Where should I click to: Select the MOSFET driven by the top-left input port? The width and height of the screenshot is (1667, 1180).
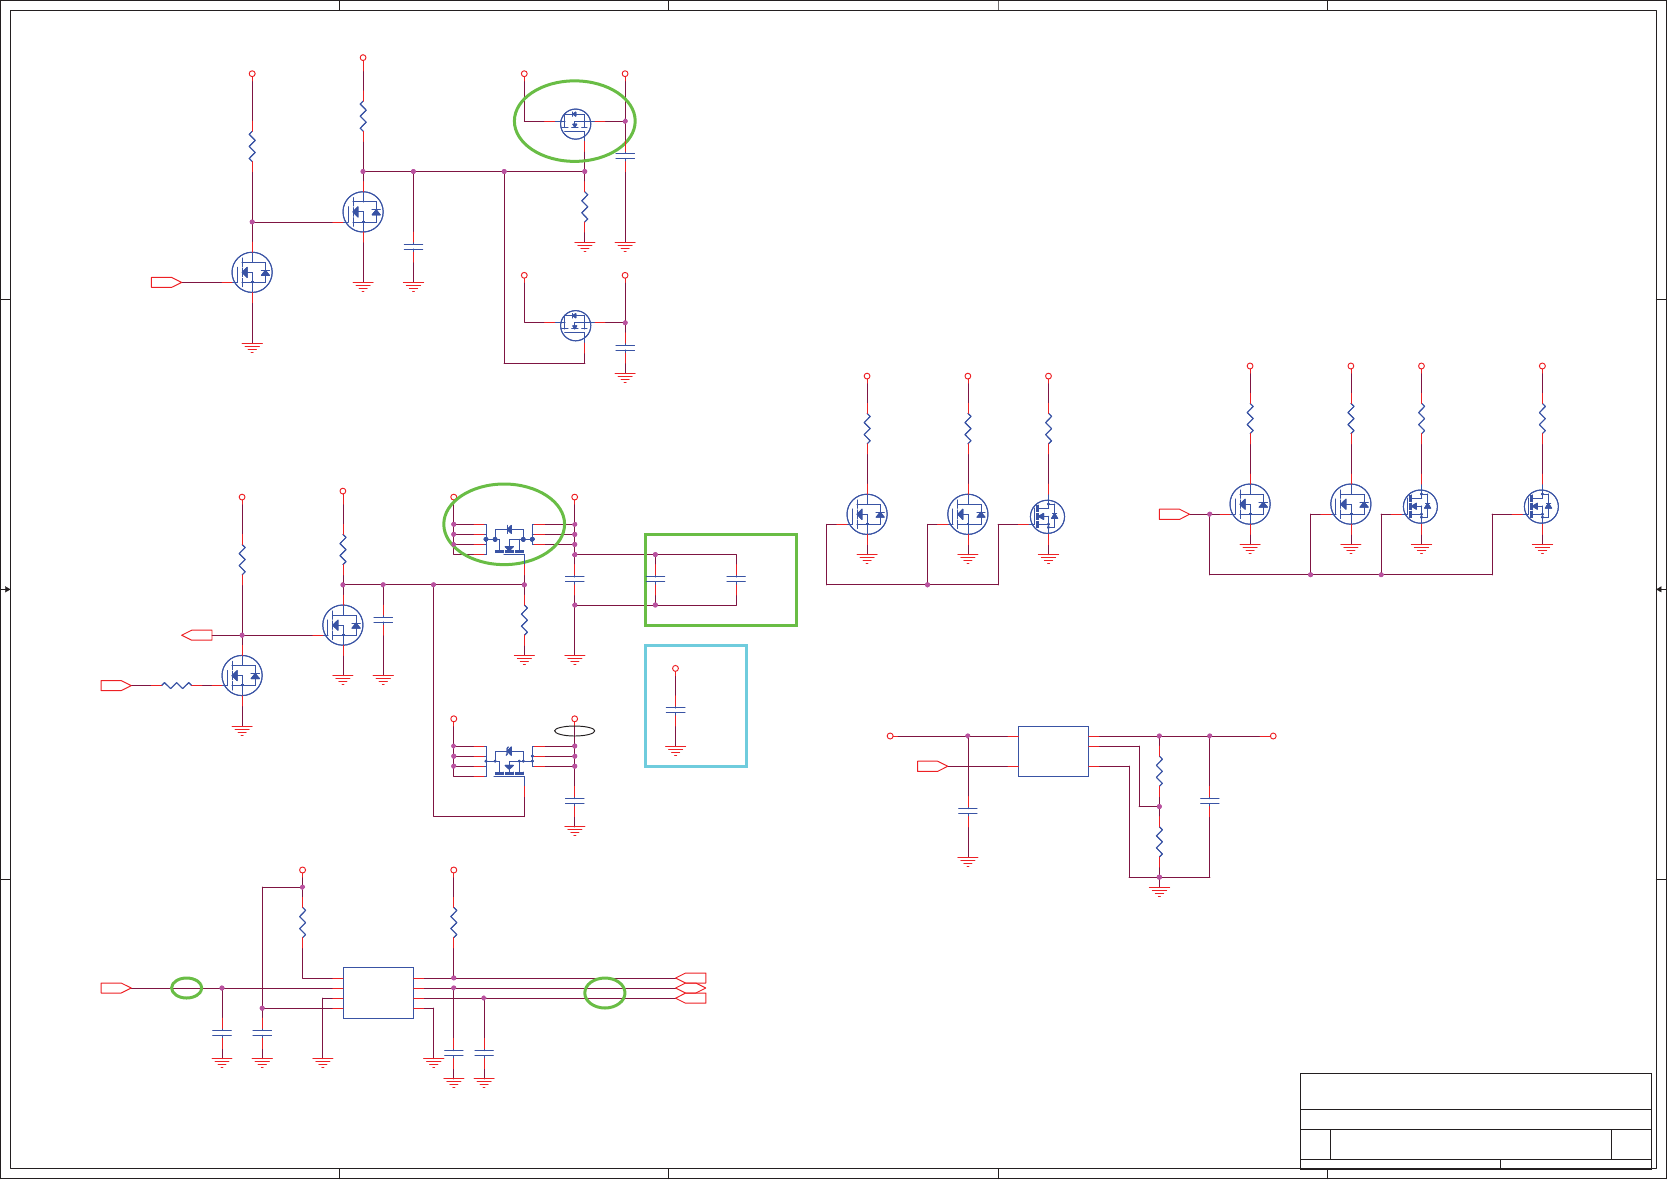(x=252, y=272)
